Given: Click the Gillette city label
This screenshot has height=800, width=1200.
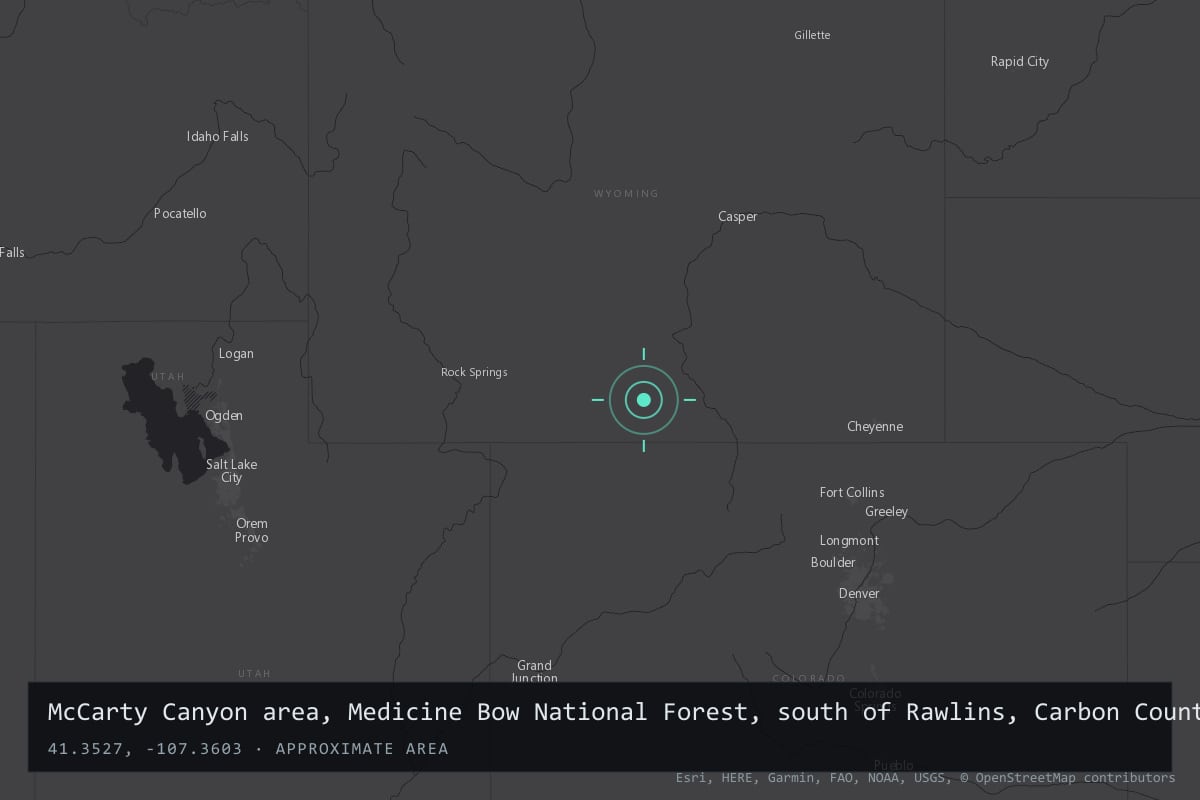Looking at the screenshot, I should (812, 35).
